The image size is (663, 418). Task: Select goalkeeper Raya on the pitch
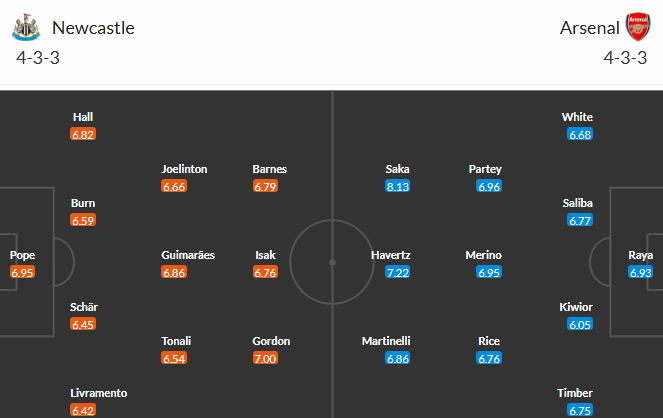click(641, 255)
